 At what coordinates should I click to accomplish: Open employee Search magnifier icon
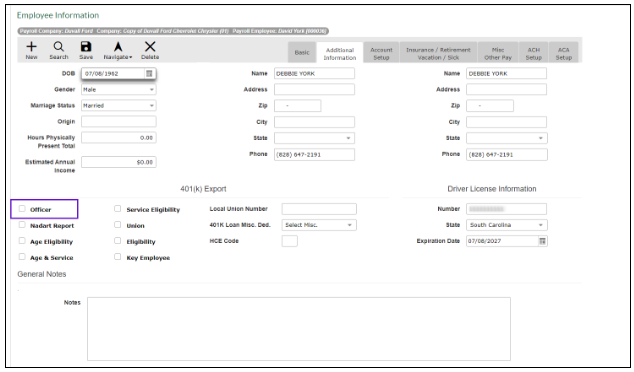coord(59,46)
